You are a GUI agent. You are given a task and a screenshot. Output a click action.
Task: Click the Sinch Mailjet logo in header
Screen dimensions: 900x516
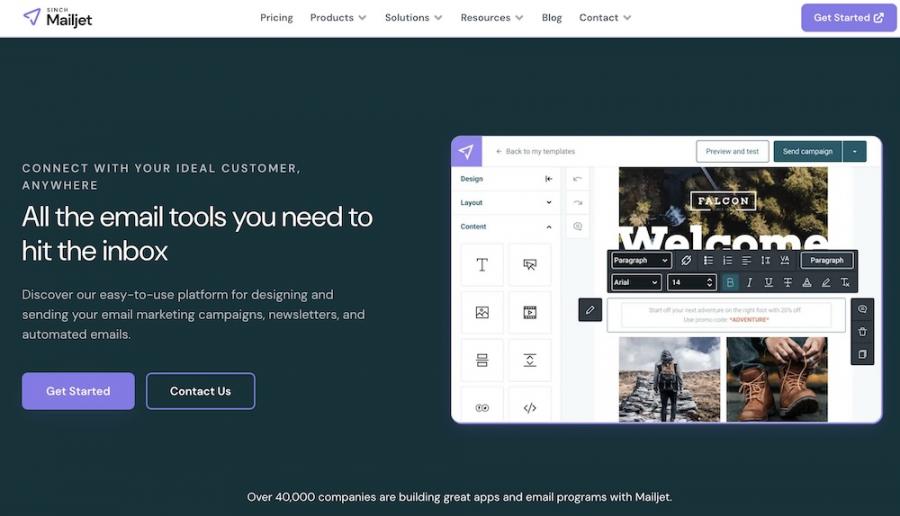pyautogui.click(x=57, y=18)
